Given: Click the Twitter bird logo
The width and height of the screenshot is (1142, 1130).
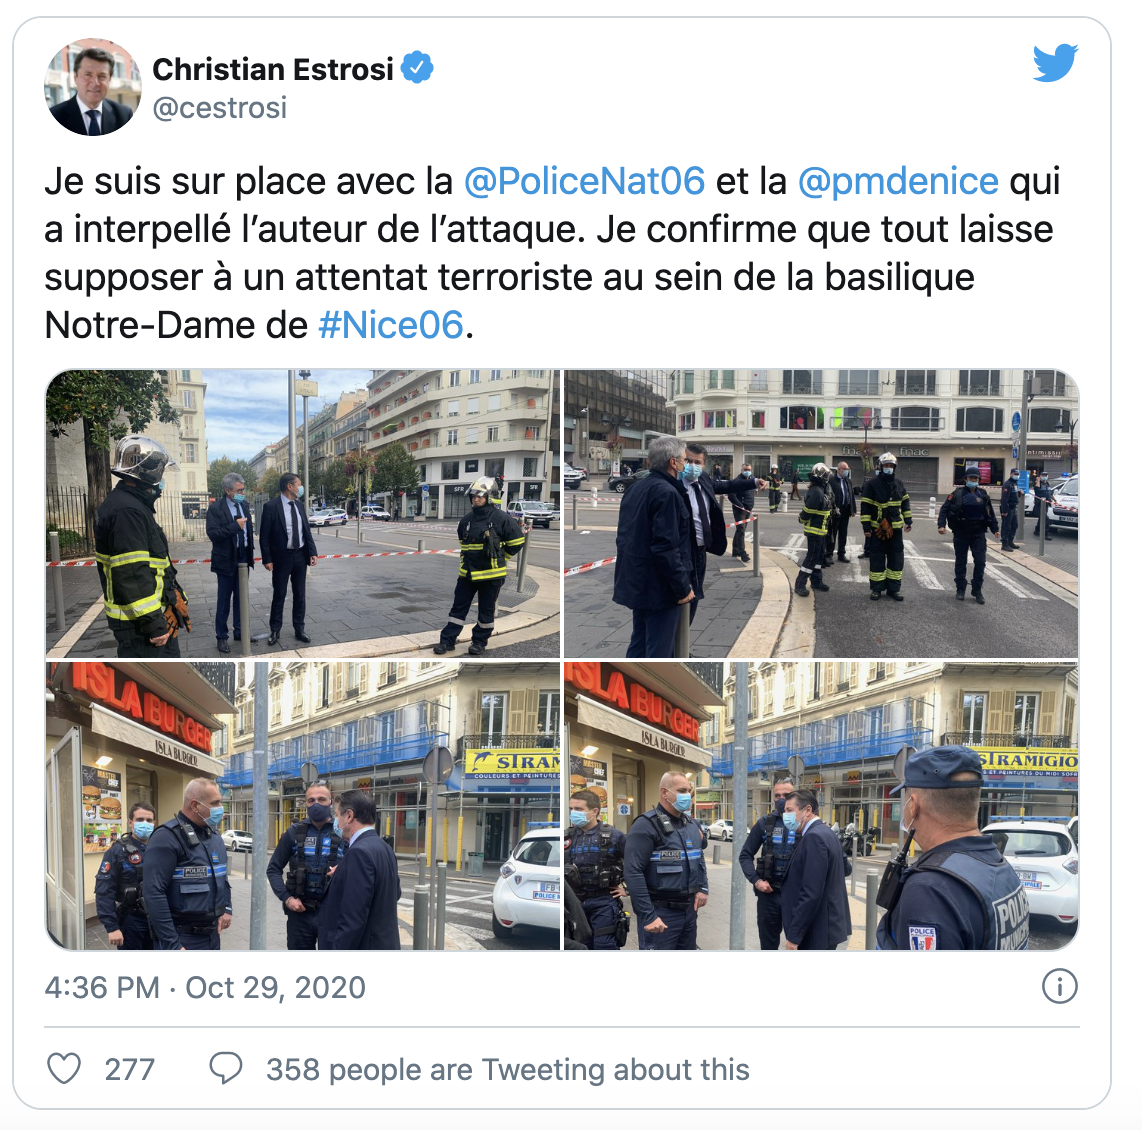Looking at the screenshot, I should (1055, 63).
